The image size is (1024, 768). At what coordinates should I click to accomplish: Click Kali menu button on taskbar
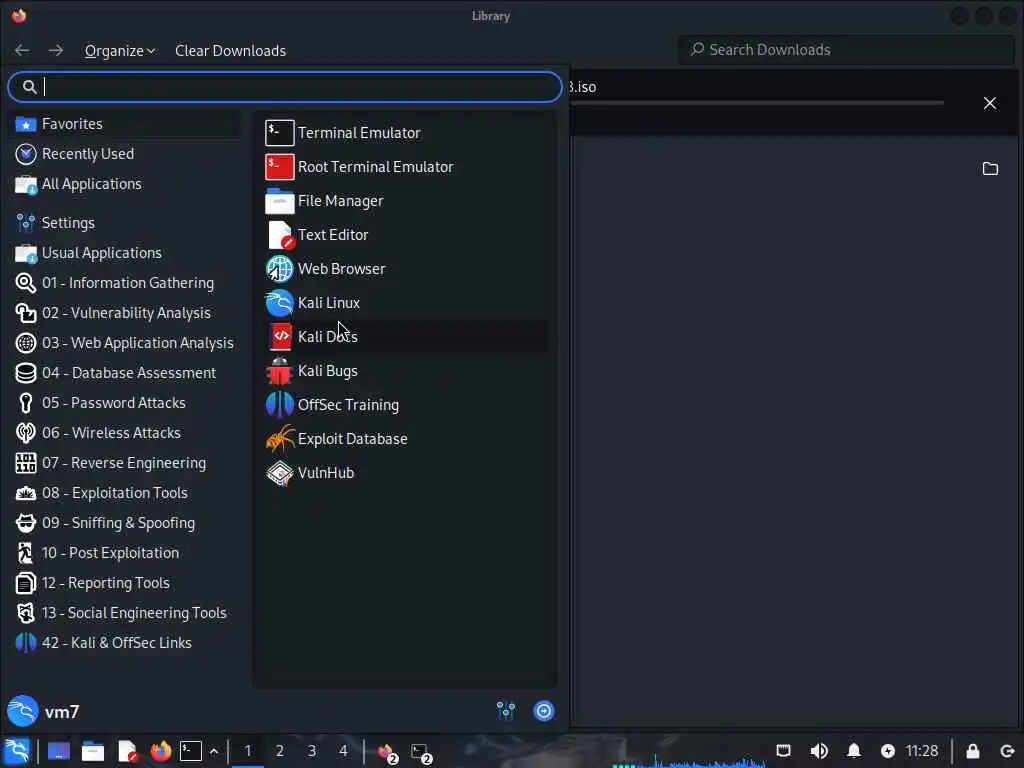(17, 751)
